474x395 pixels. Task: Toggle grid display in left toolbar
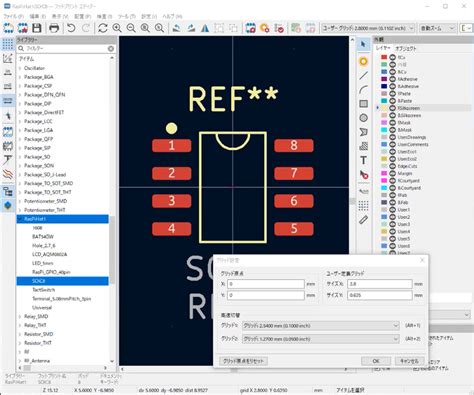click(8, 44)
